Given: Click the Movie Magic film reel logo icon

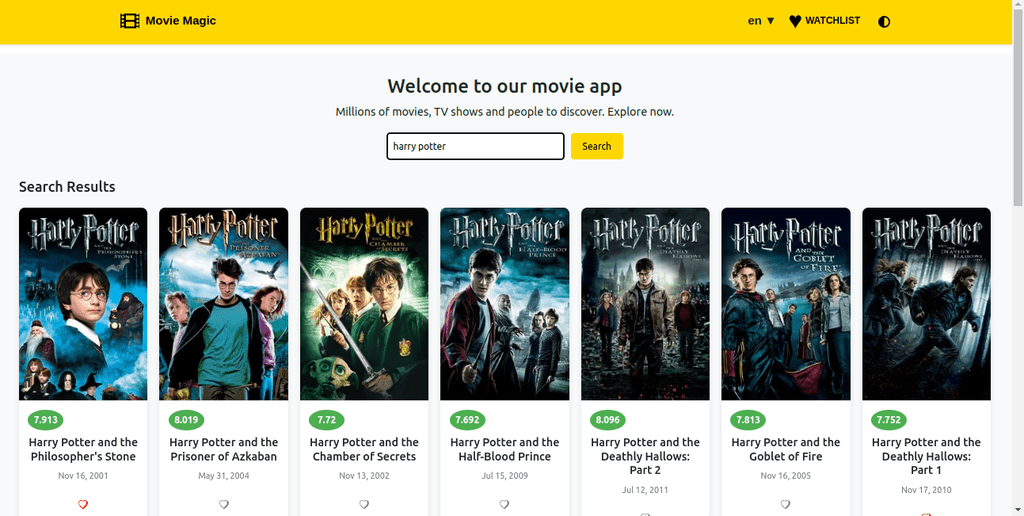Looking at the screenshot, I should [130, 21].
